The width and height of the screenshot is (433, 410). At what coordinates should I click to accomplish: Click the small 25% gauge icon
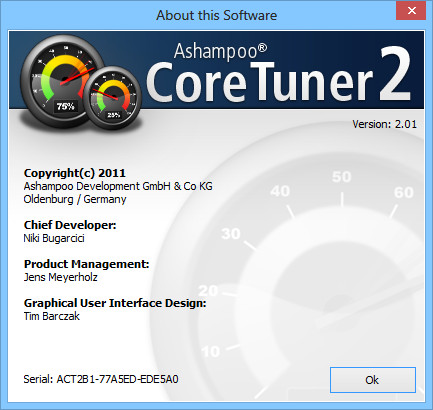tap(113, 97)
